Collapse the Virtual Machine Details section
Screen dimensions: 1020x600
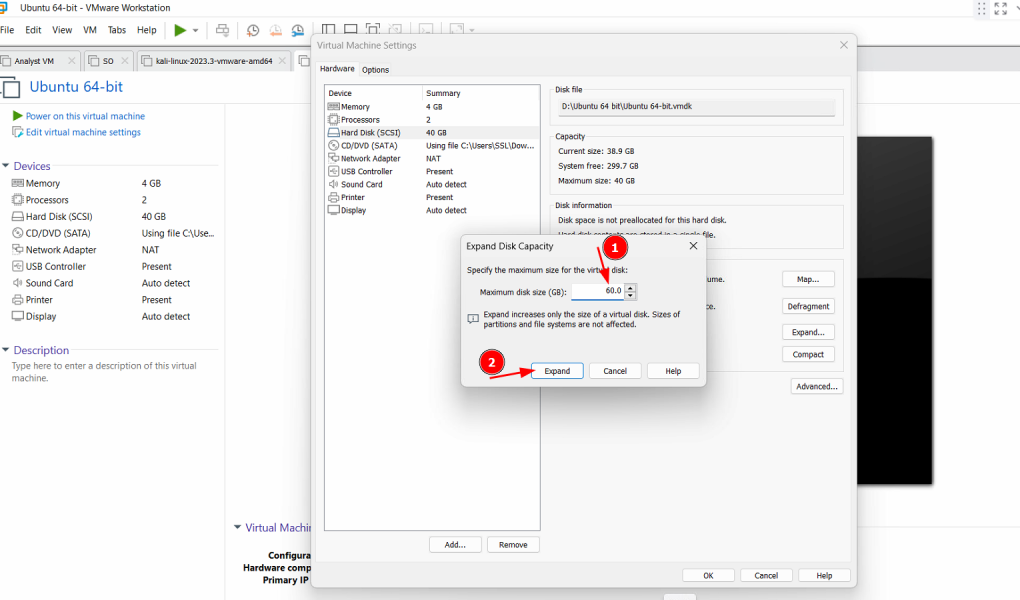(237, 527)
